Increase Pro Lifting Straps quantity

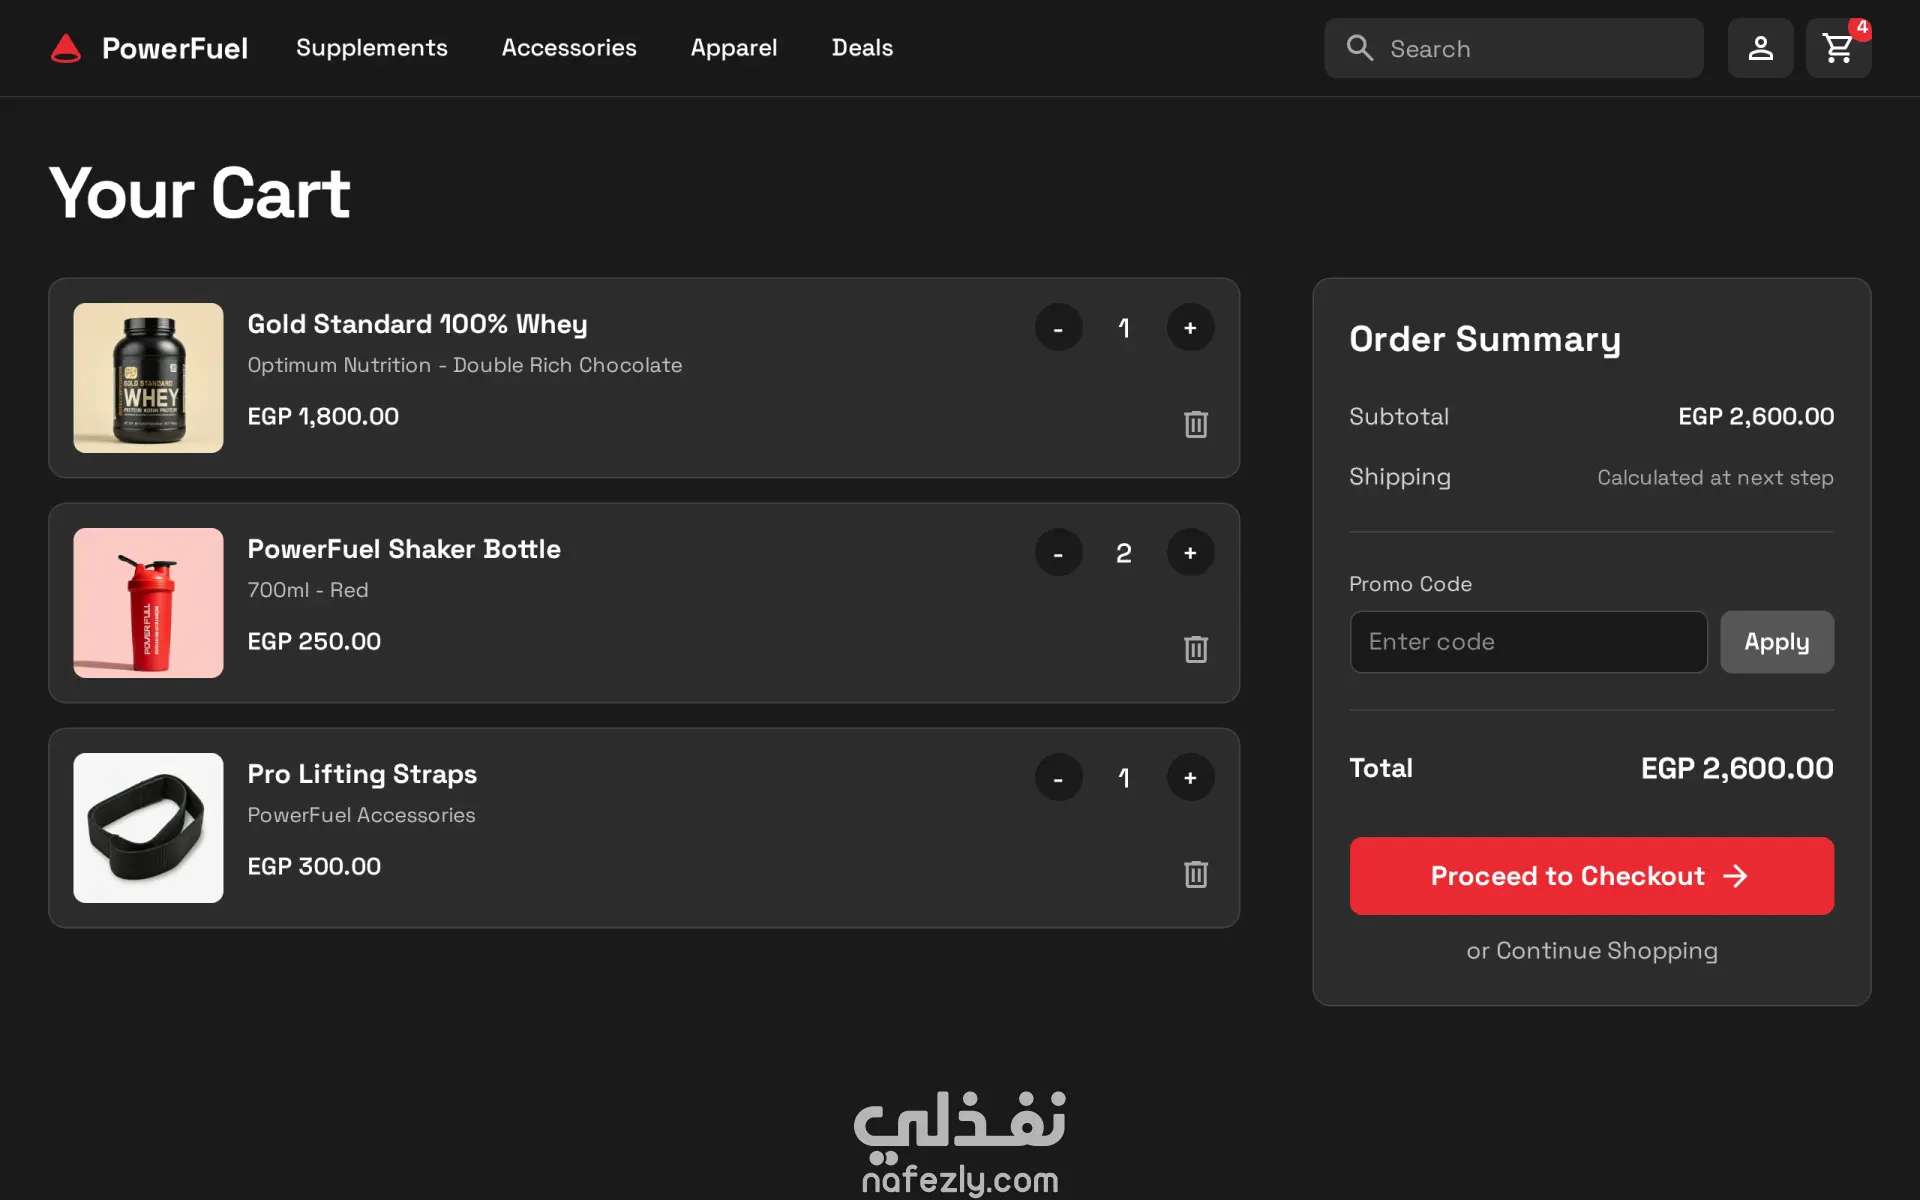[x=1190, y=778]
